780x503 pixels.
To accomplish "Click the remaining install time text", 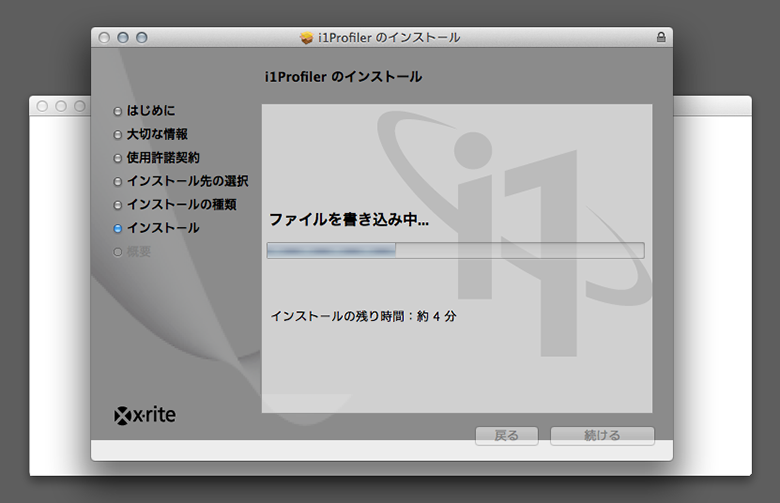I will (x=363, y=316).
